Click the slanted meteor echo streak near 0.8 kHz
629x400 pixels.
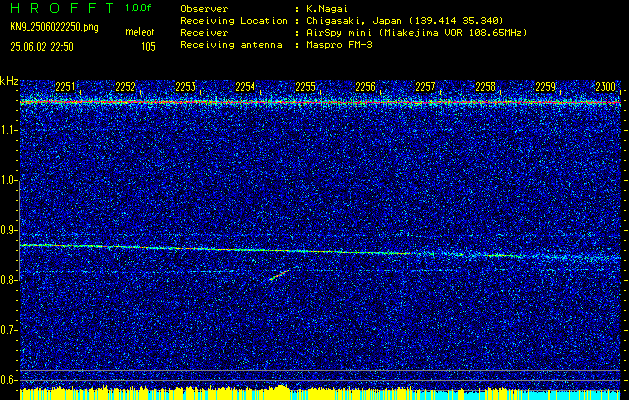pos(280,275)
